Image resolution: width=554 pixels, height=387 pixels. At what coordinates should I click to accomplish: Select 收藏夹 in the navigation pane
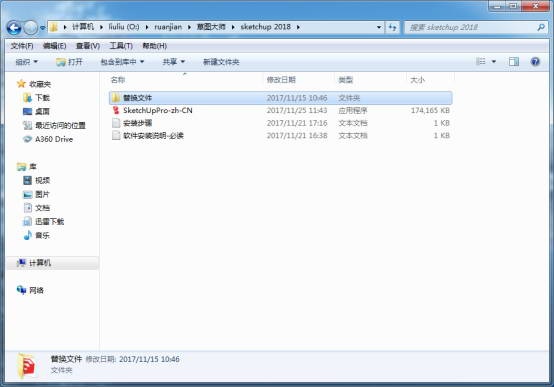pyautogui.click(x=34, y=84)
